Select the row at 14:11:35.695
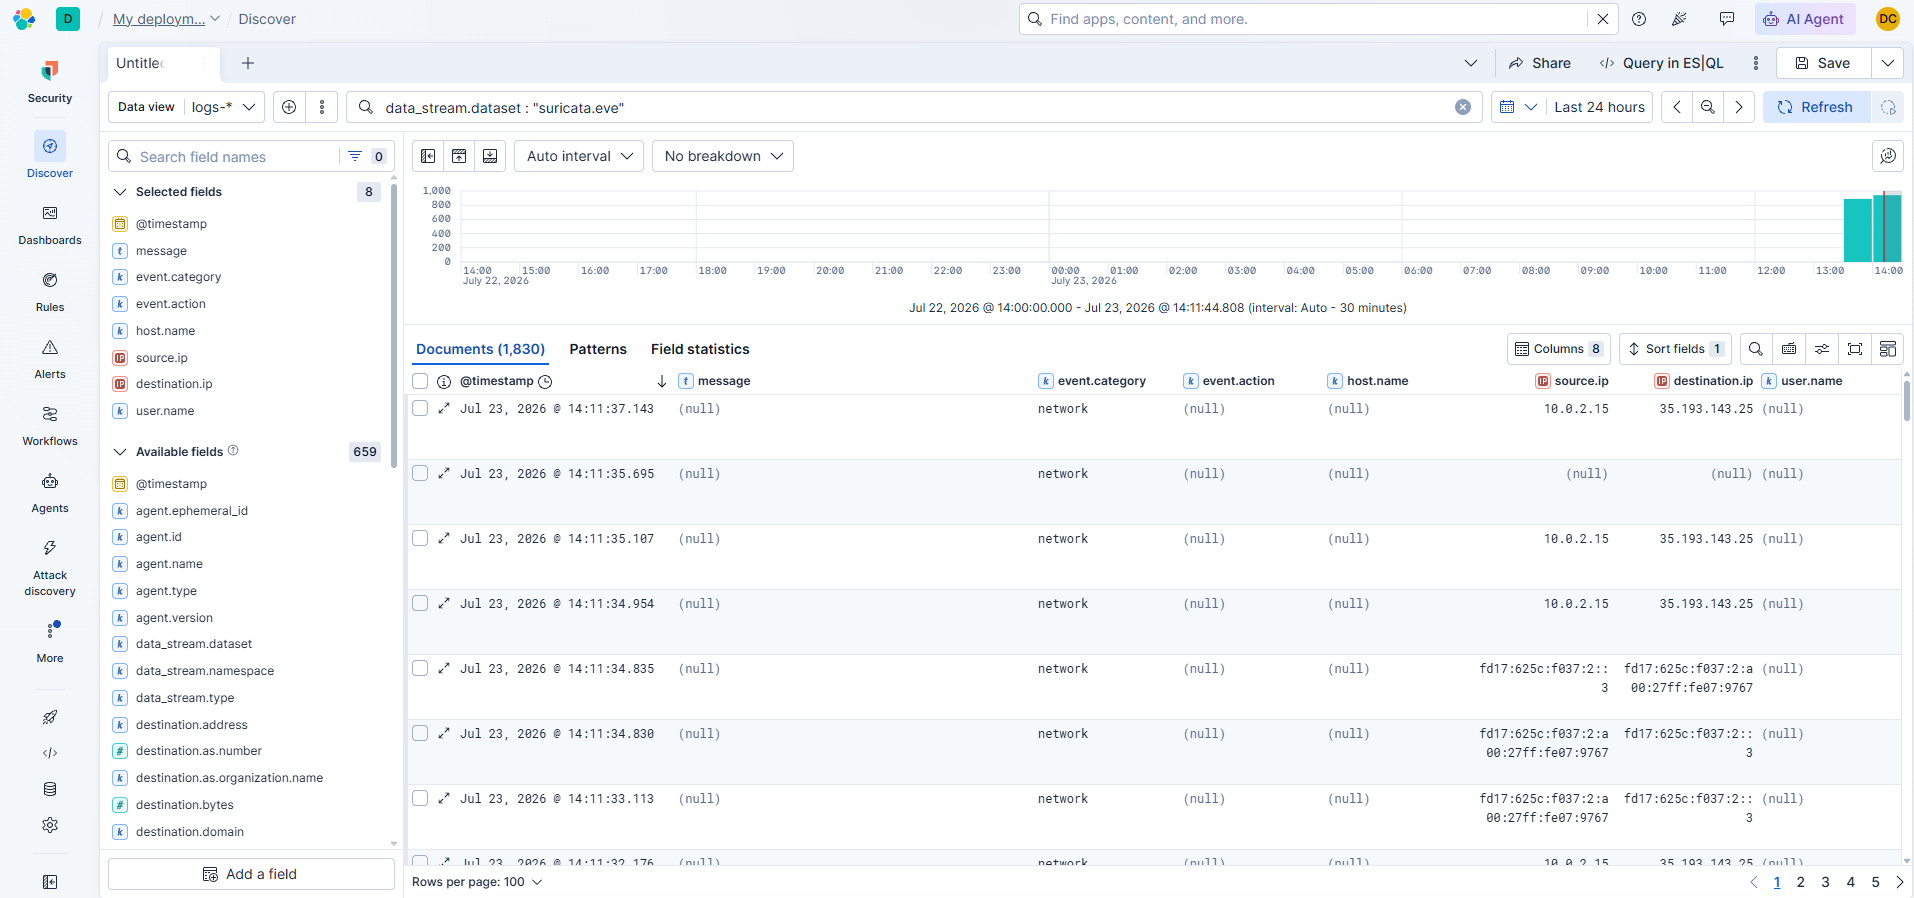Viewport: 1914px width, 898px height. (420, 473)
